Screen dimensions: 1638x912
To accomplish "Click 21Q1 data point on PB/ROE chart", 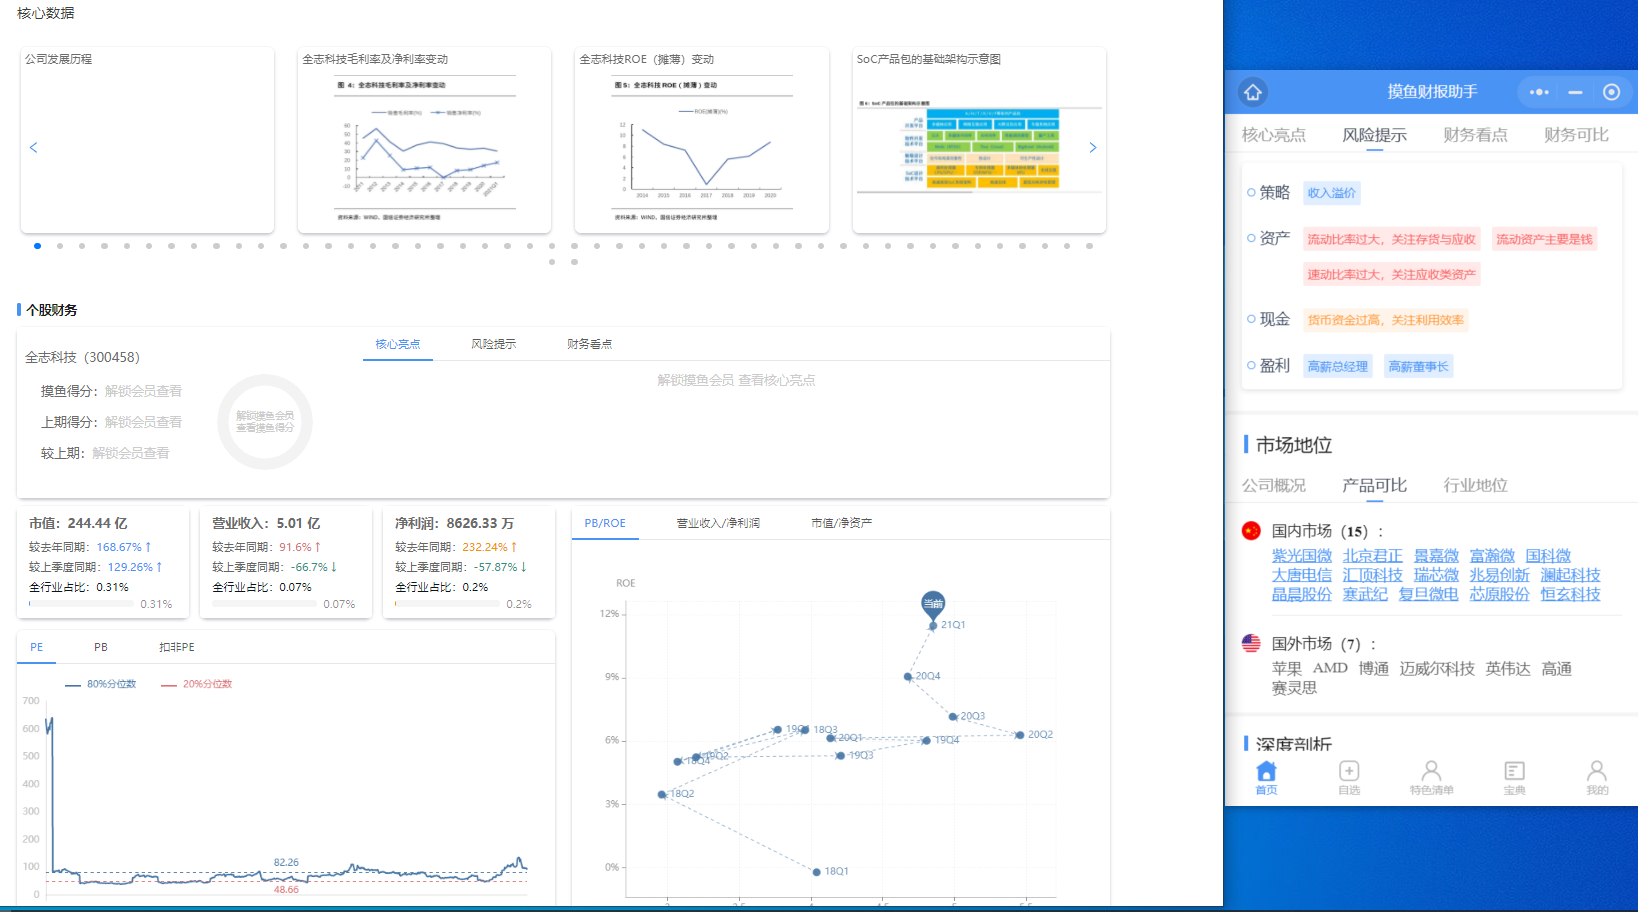I will [x=933, y=626].
